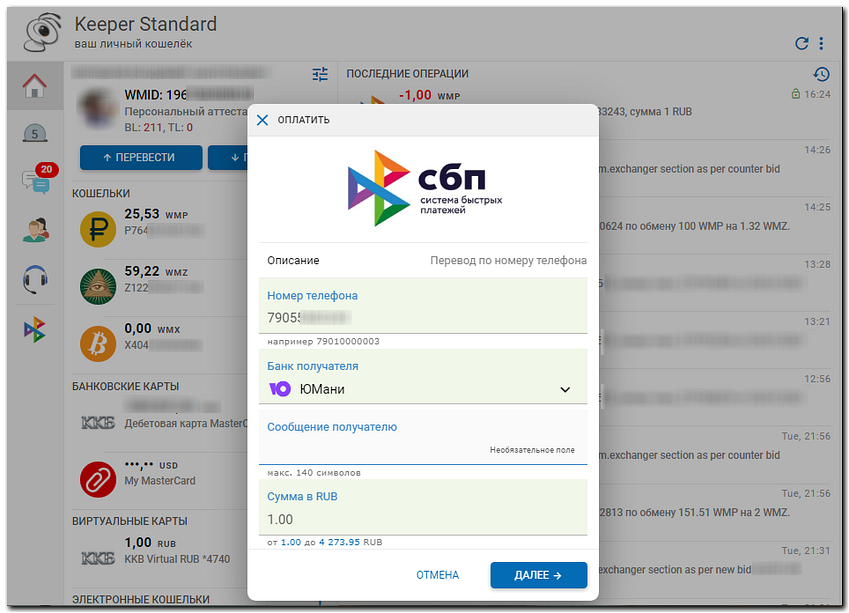Click the Перевести button
Screen dimensions: 849x613
[x=139, y=157]
